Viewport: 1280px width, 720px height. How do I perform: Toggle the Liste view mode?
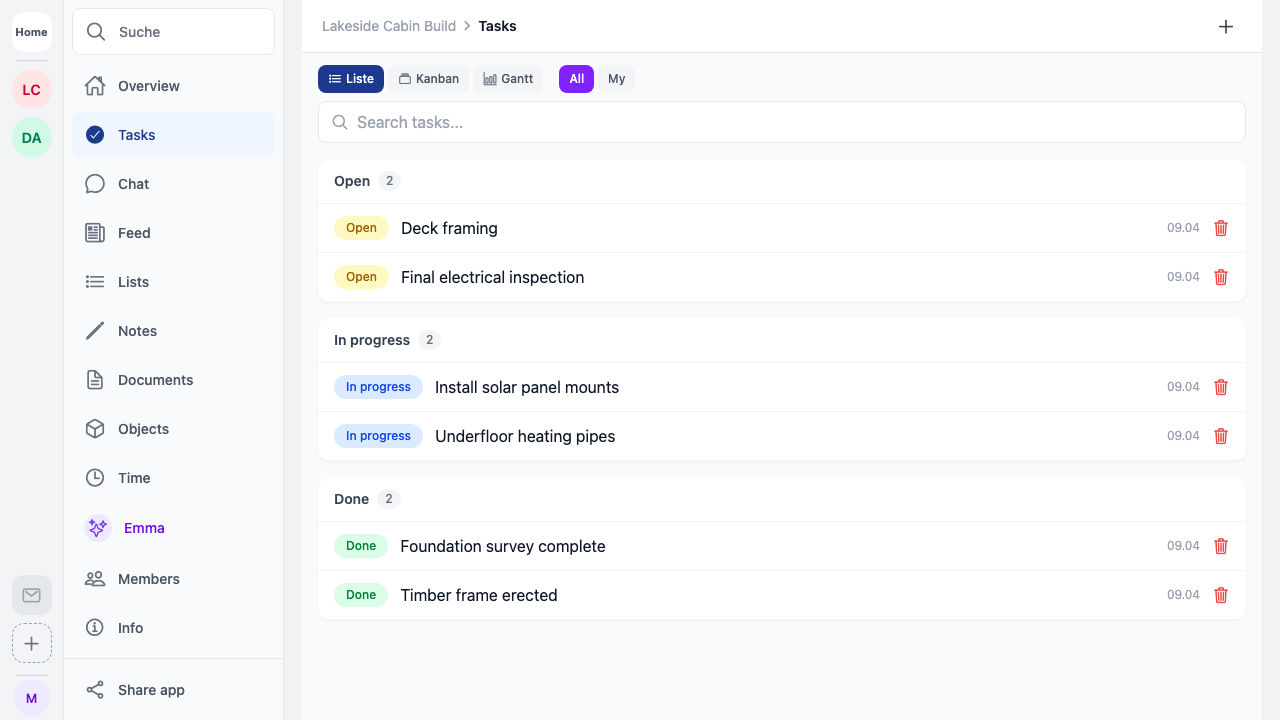(x=351, y=79)
